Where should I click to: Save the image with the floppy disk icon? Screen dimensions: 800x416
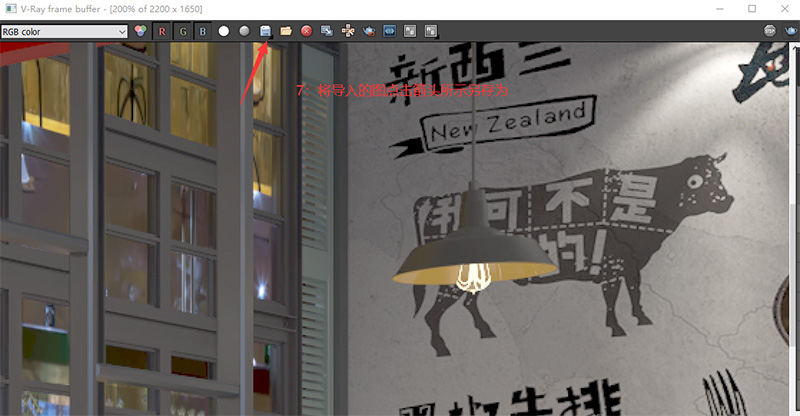coord(265,31)
